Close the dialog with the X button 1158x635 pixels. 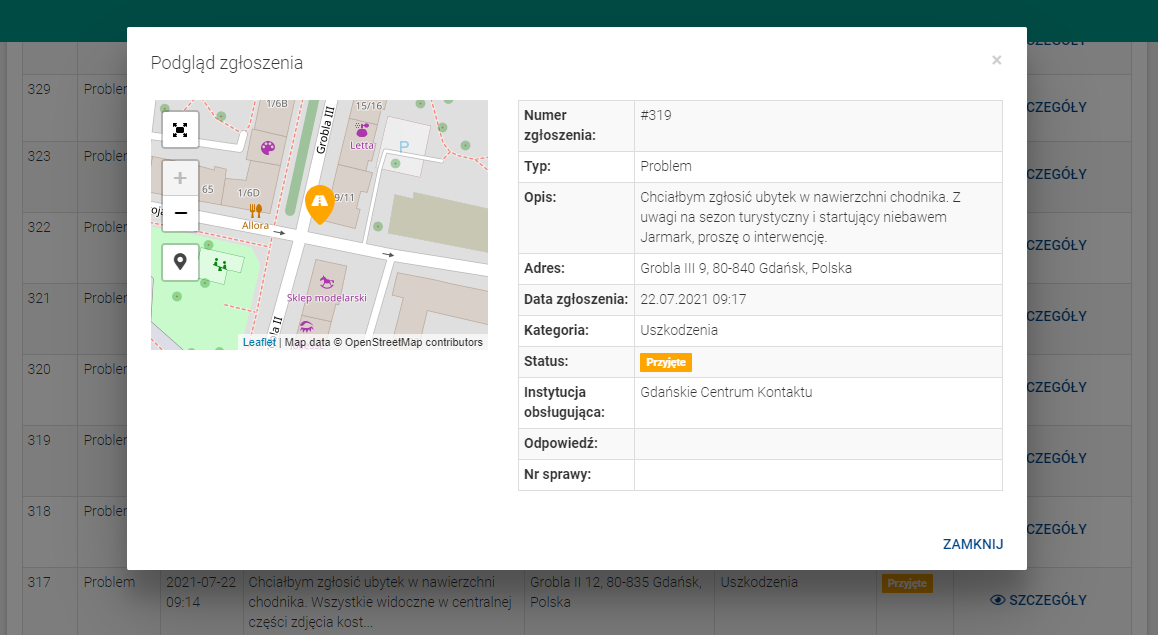(x=996, y=60)
